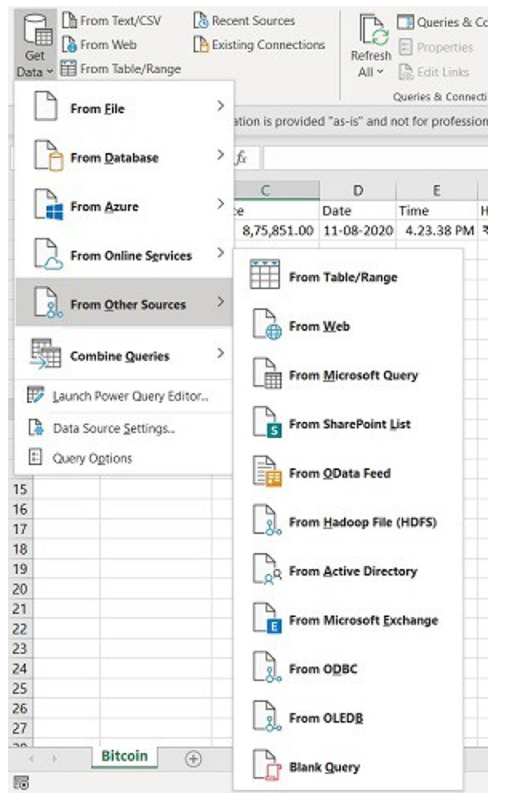Expand the From Database submenu arrow
507x801 pixels.
click(x=220, y=155)
